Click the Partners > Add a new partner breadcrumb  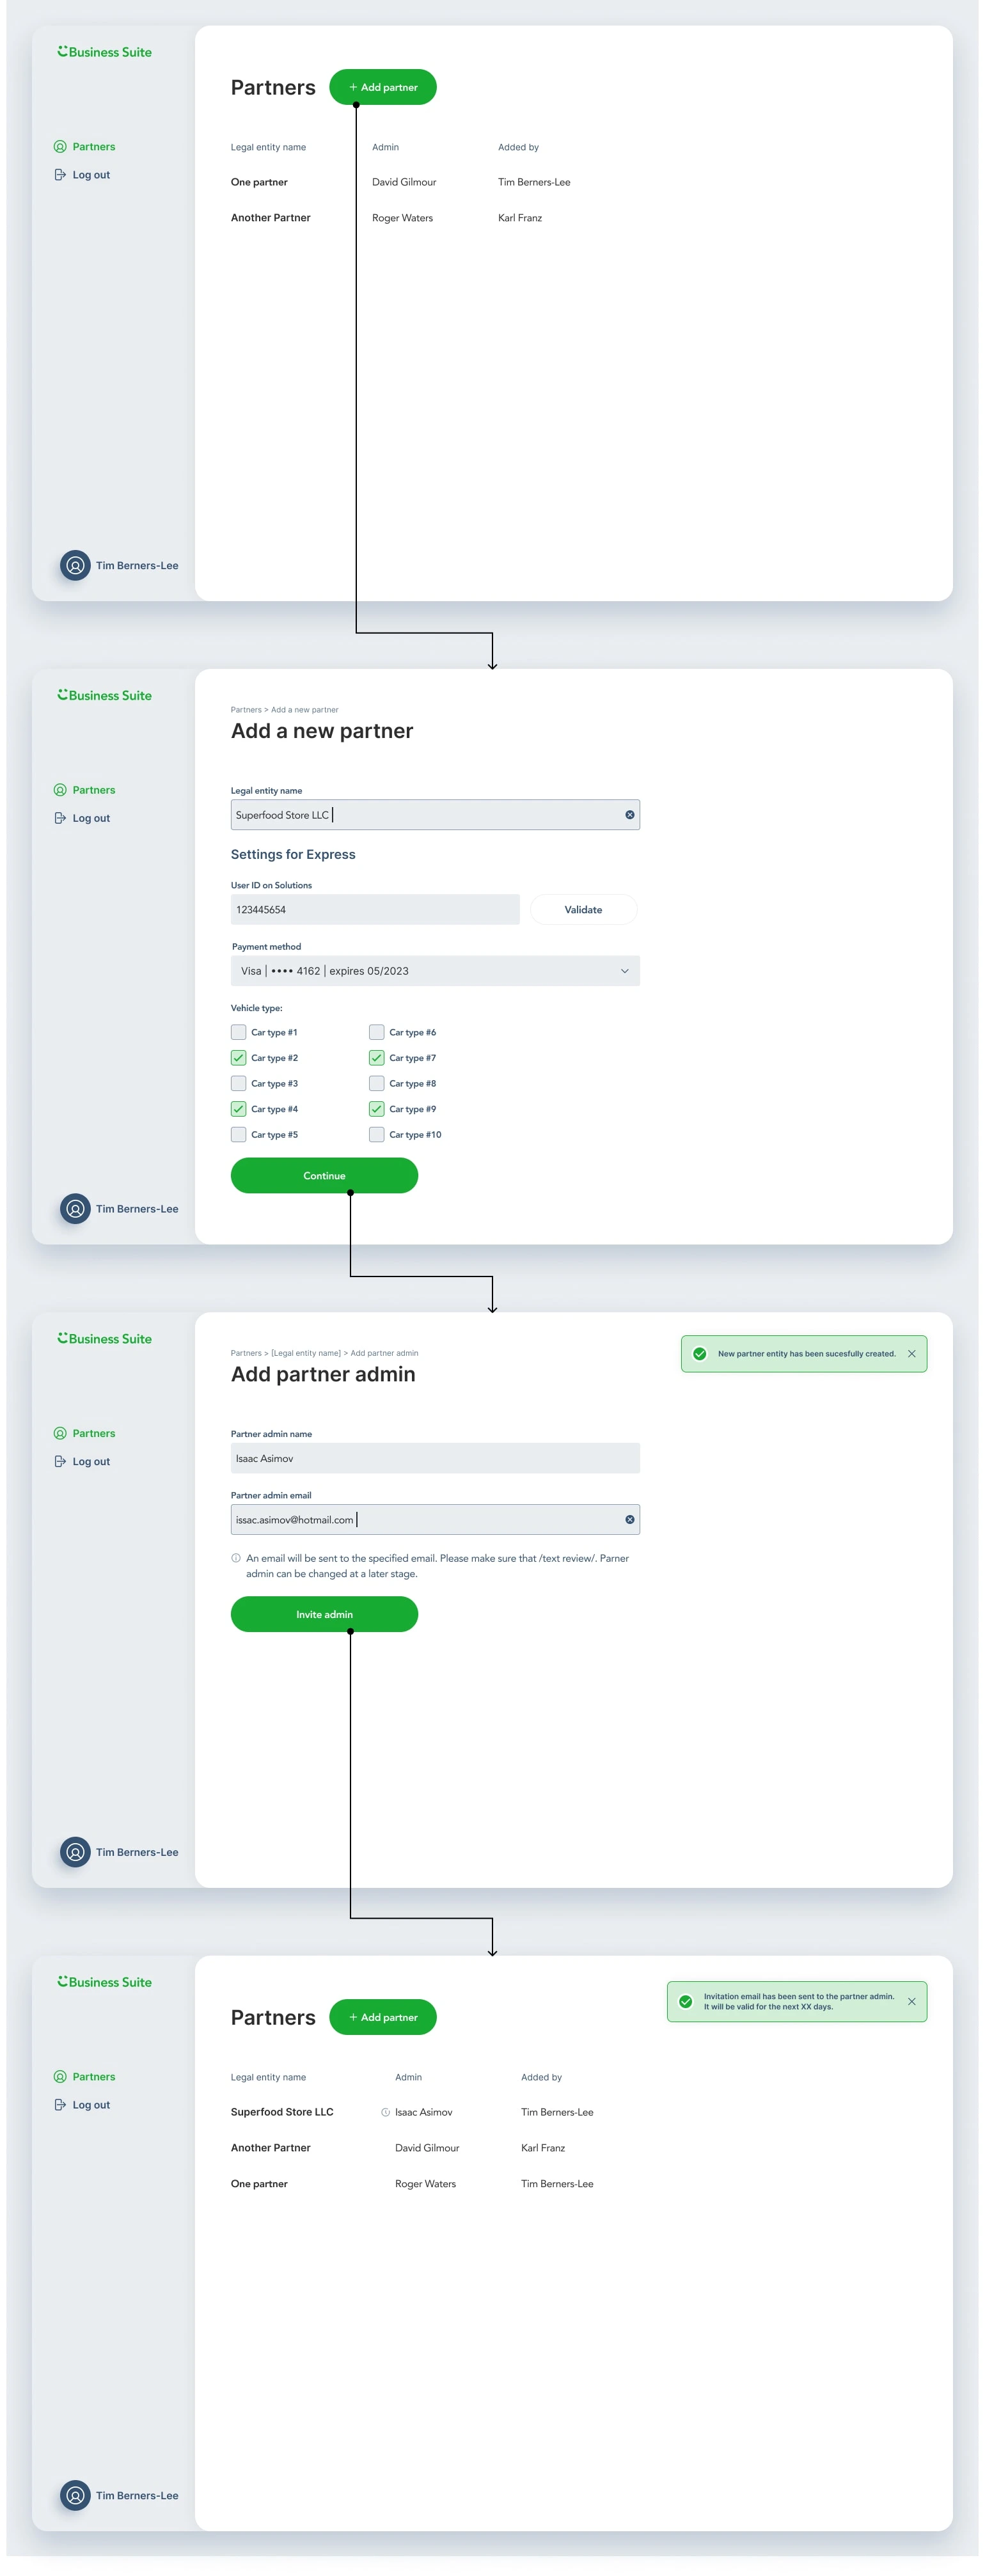(284, 710)
